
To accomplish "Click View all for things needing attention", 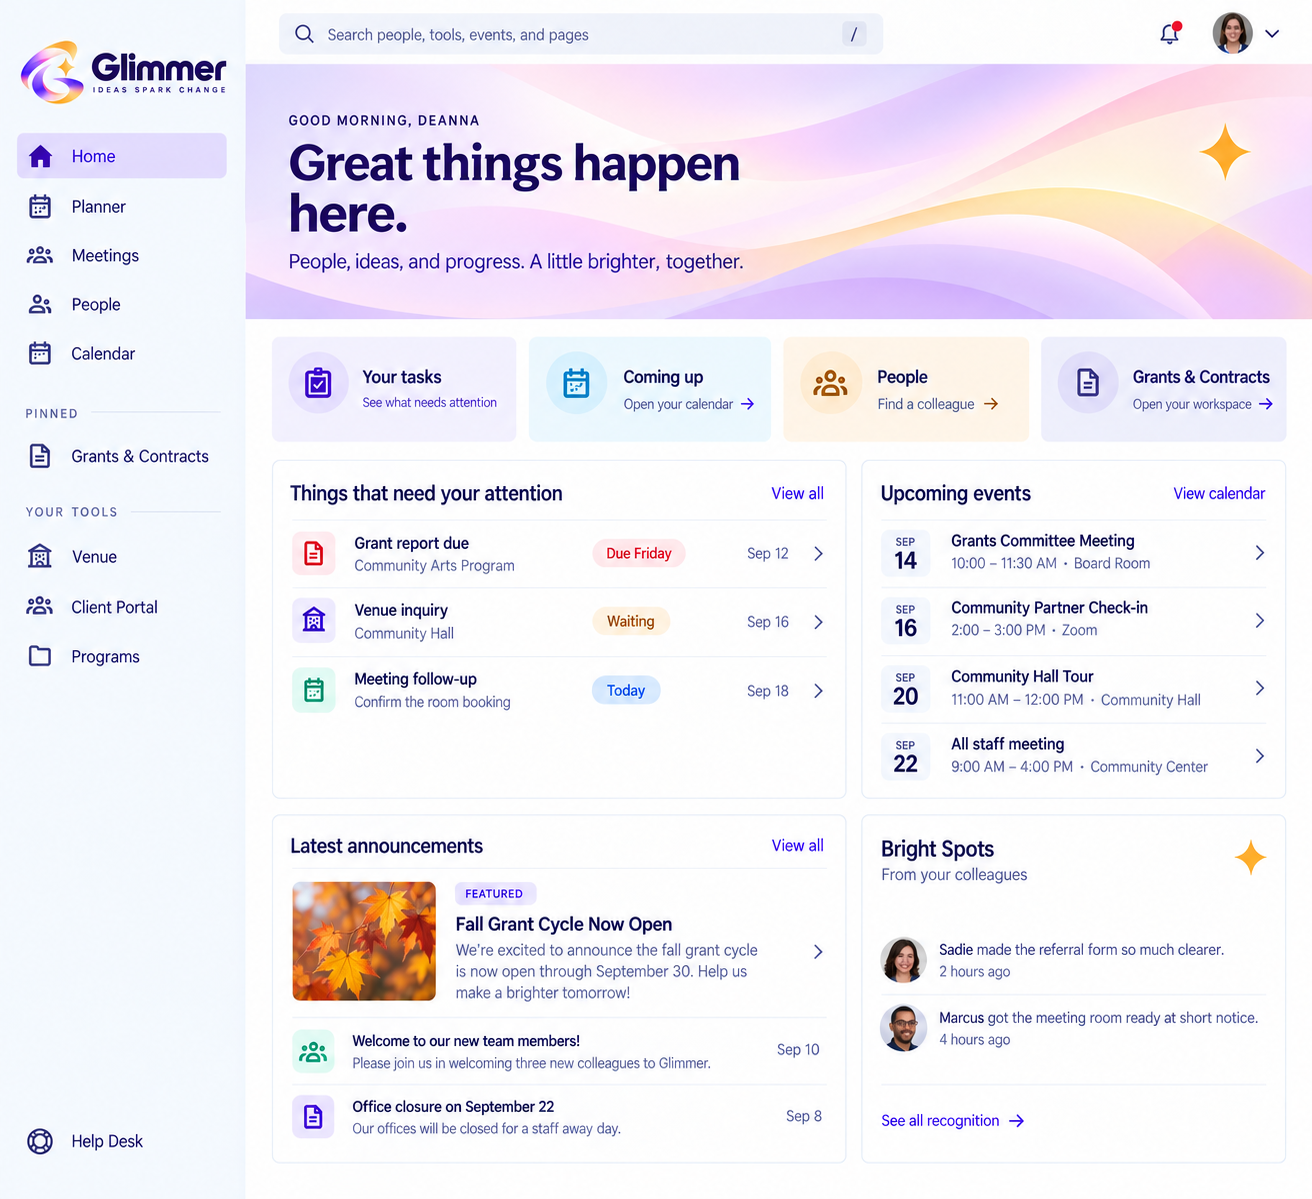I will 797,493.
